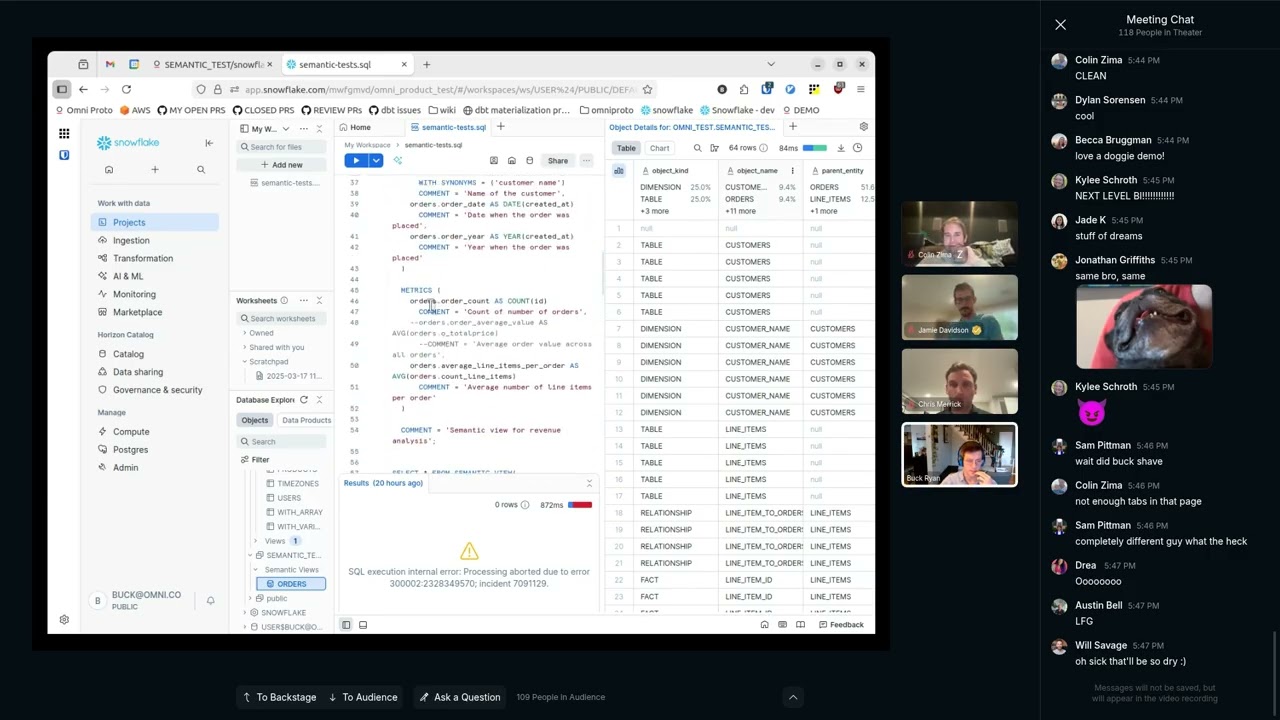Open Projects in the Snowflake sidebar

(x=155, y=222)
